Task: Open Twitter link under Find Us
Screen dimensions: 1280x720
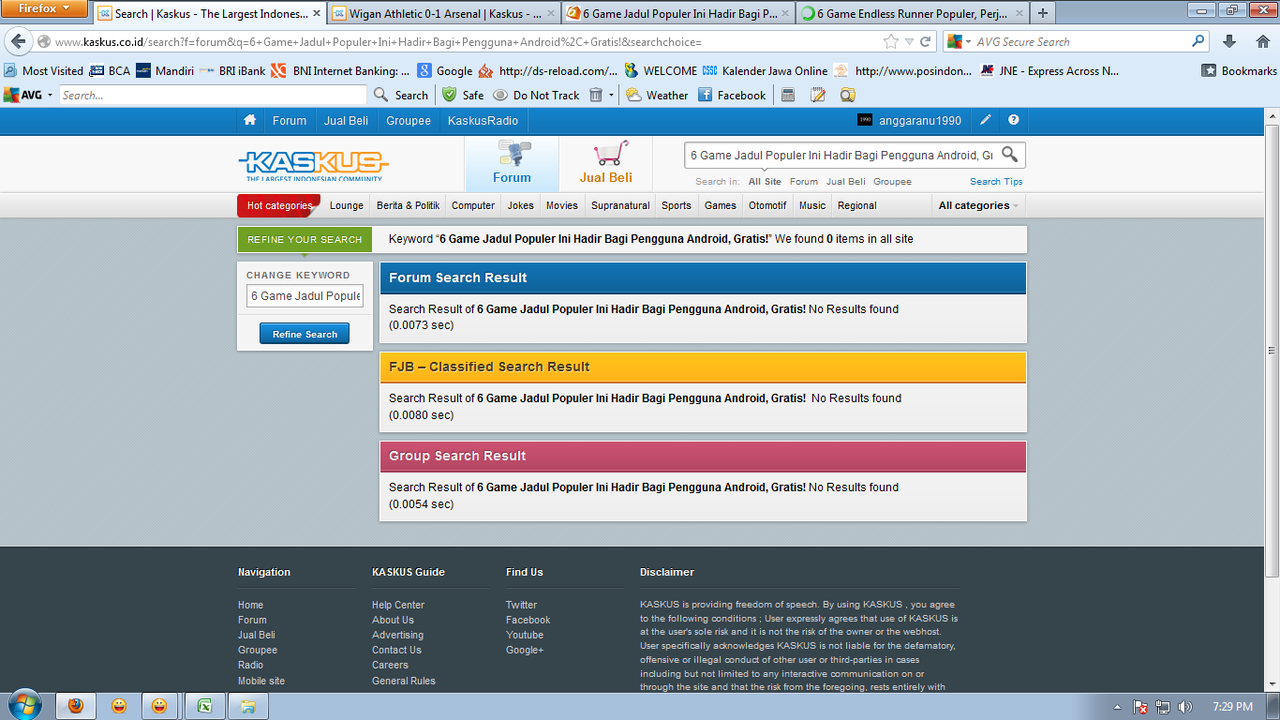Action: tap(521, 605)
